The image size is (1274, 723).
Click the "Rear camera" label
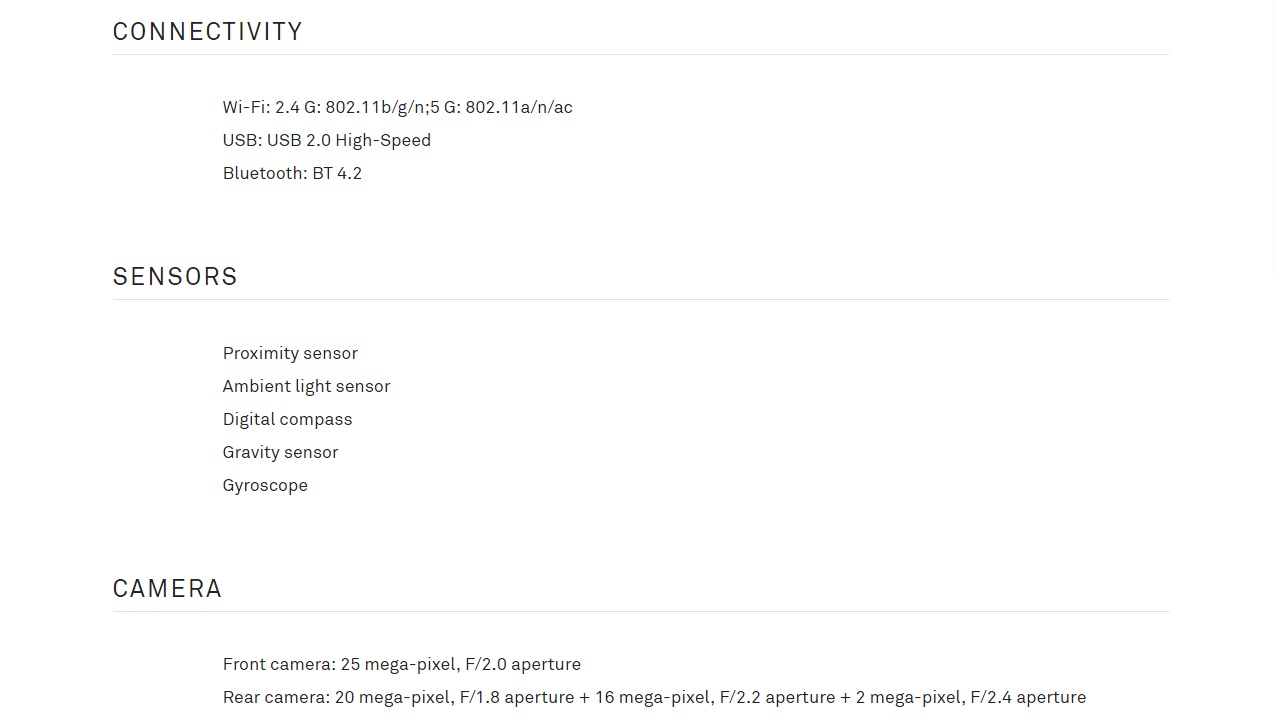click(x=274, y=697)
